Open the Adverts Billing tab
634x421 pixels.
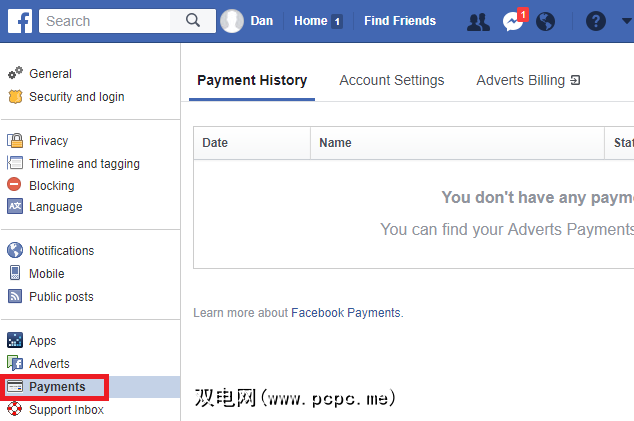pyautogui.click(x=528, y=80)
